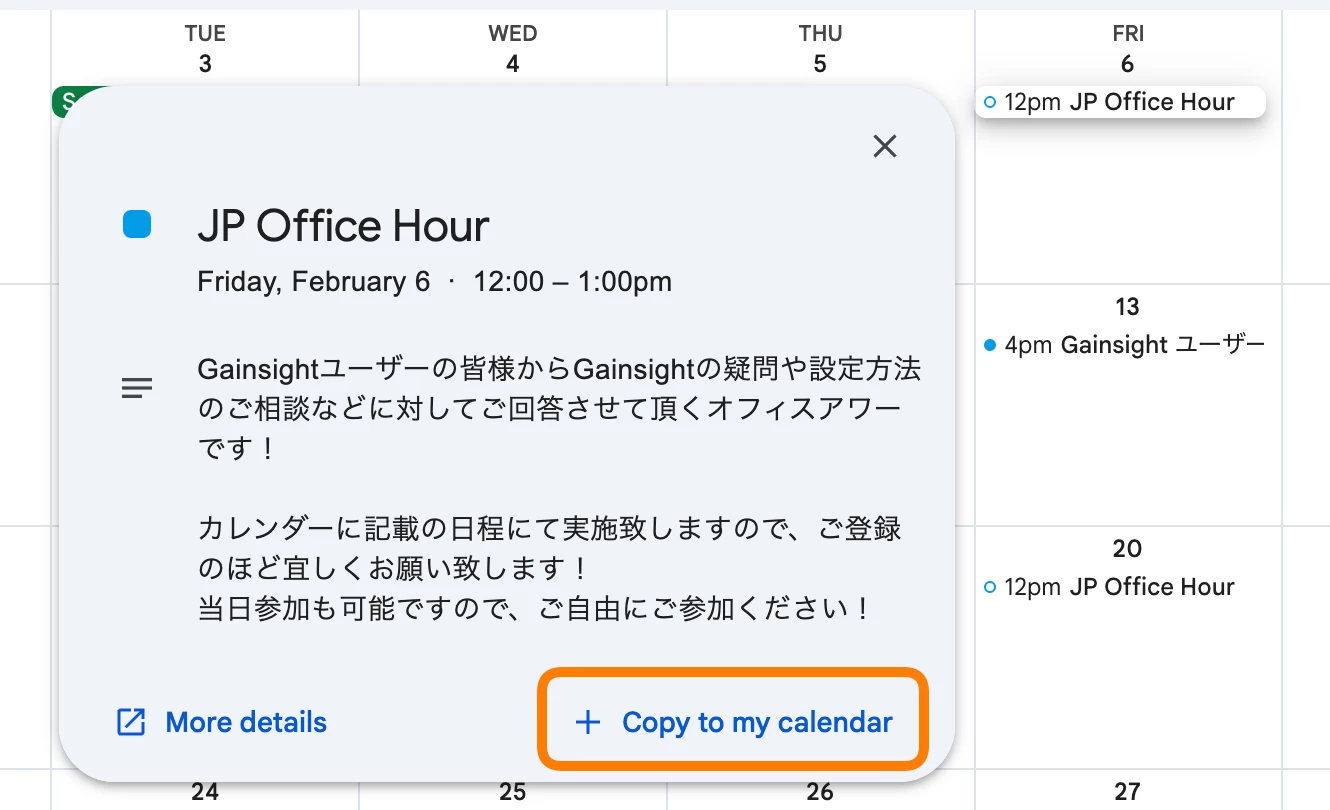This screenshot has width=1330, height=810.
Task: Select the WED 4 day header
Action: pos(513,49)
